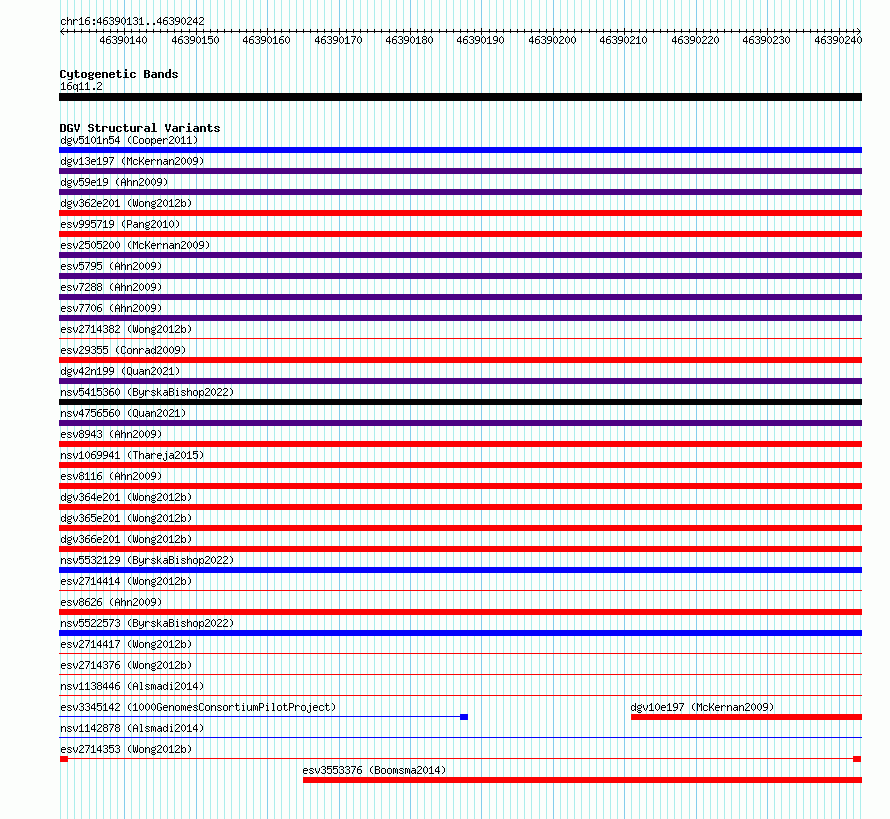Image resolution: width=890 pixels, height=819 pixels.
Task: Open the esv2505200 (McKernan2009) entry
Action: tap(135, 245)
